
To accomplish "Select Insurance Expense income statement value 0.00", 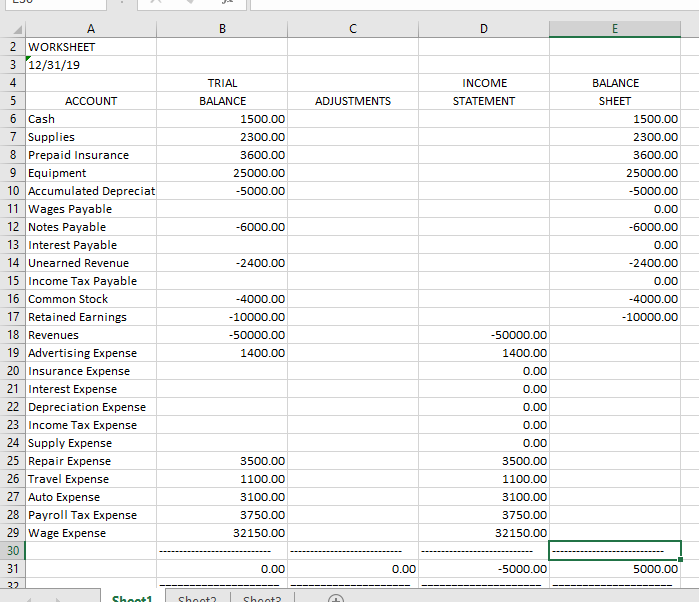I will click(484, 371).
